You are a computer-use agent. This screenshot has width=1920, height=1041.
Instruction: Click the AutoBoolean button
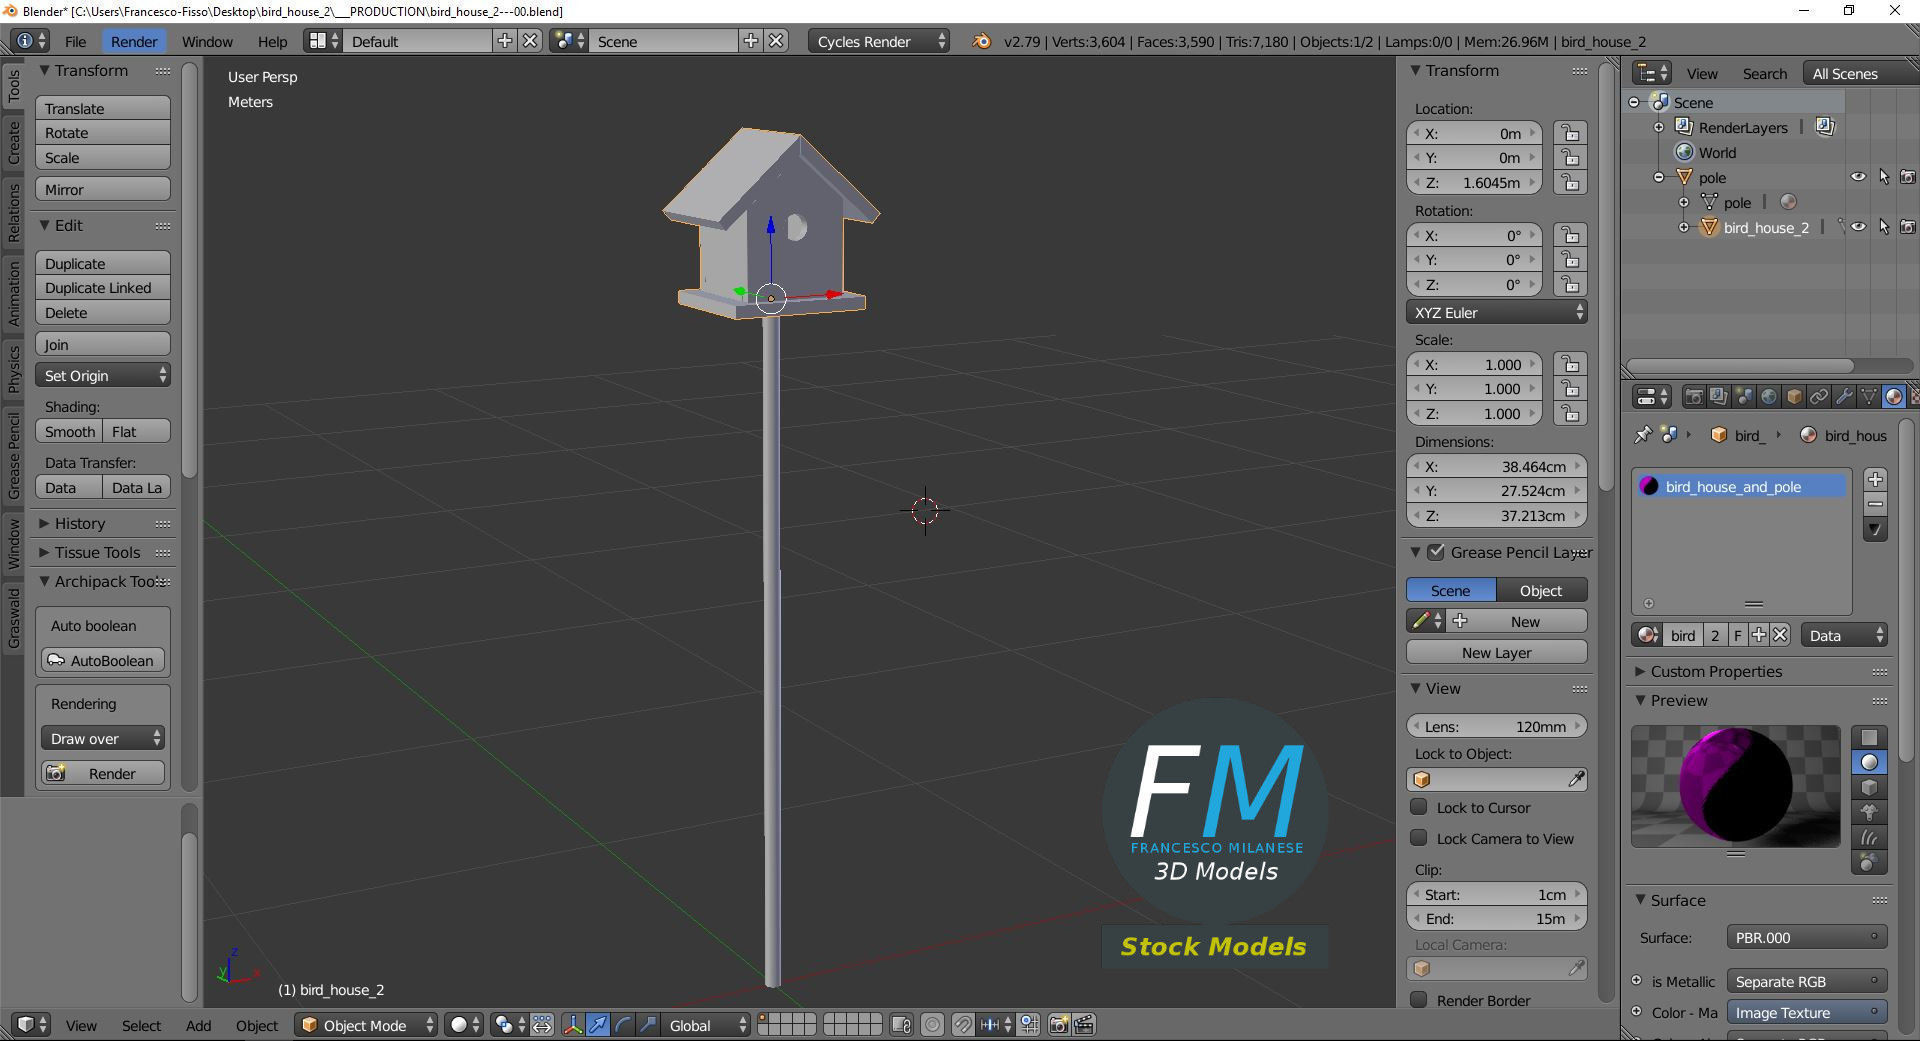[103, 660]
